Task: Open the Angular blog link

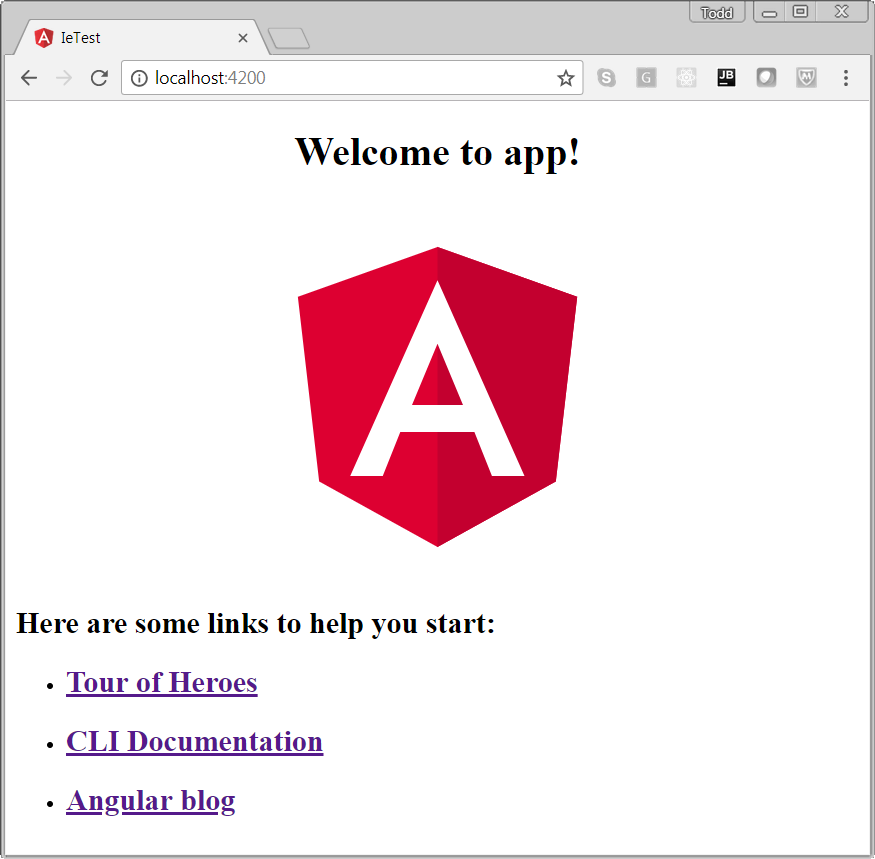Action: click(151, 802)
